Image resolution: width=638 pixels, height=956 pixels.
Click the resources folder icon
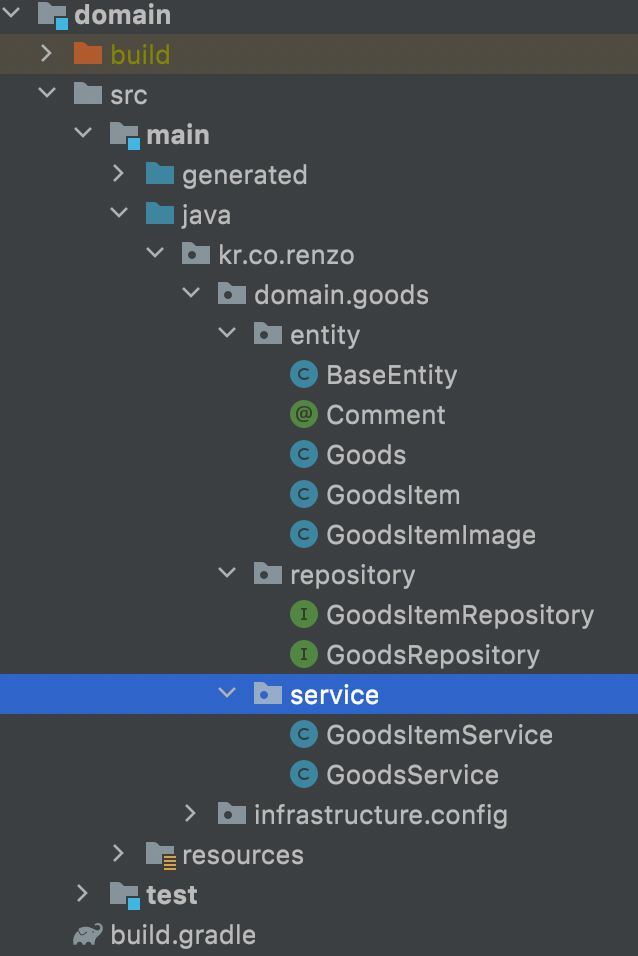(x=159, y=854)
